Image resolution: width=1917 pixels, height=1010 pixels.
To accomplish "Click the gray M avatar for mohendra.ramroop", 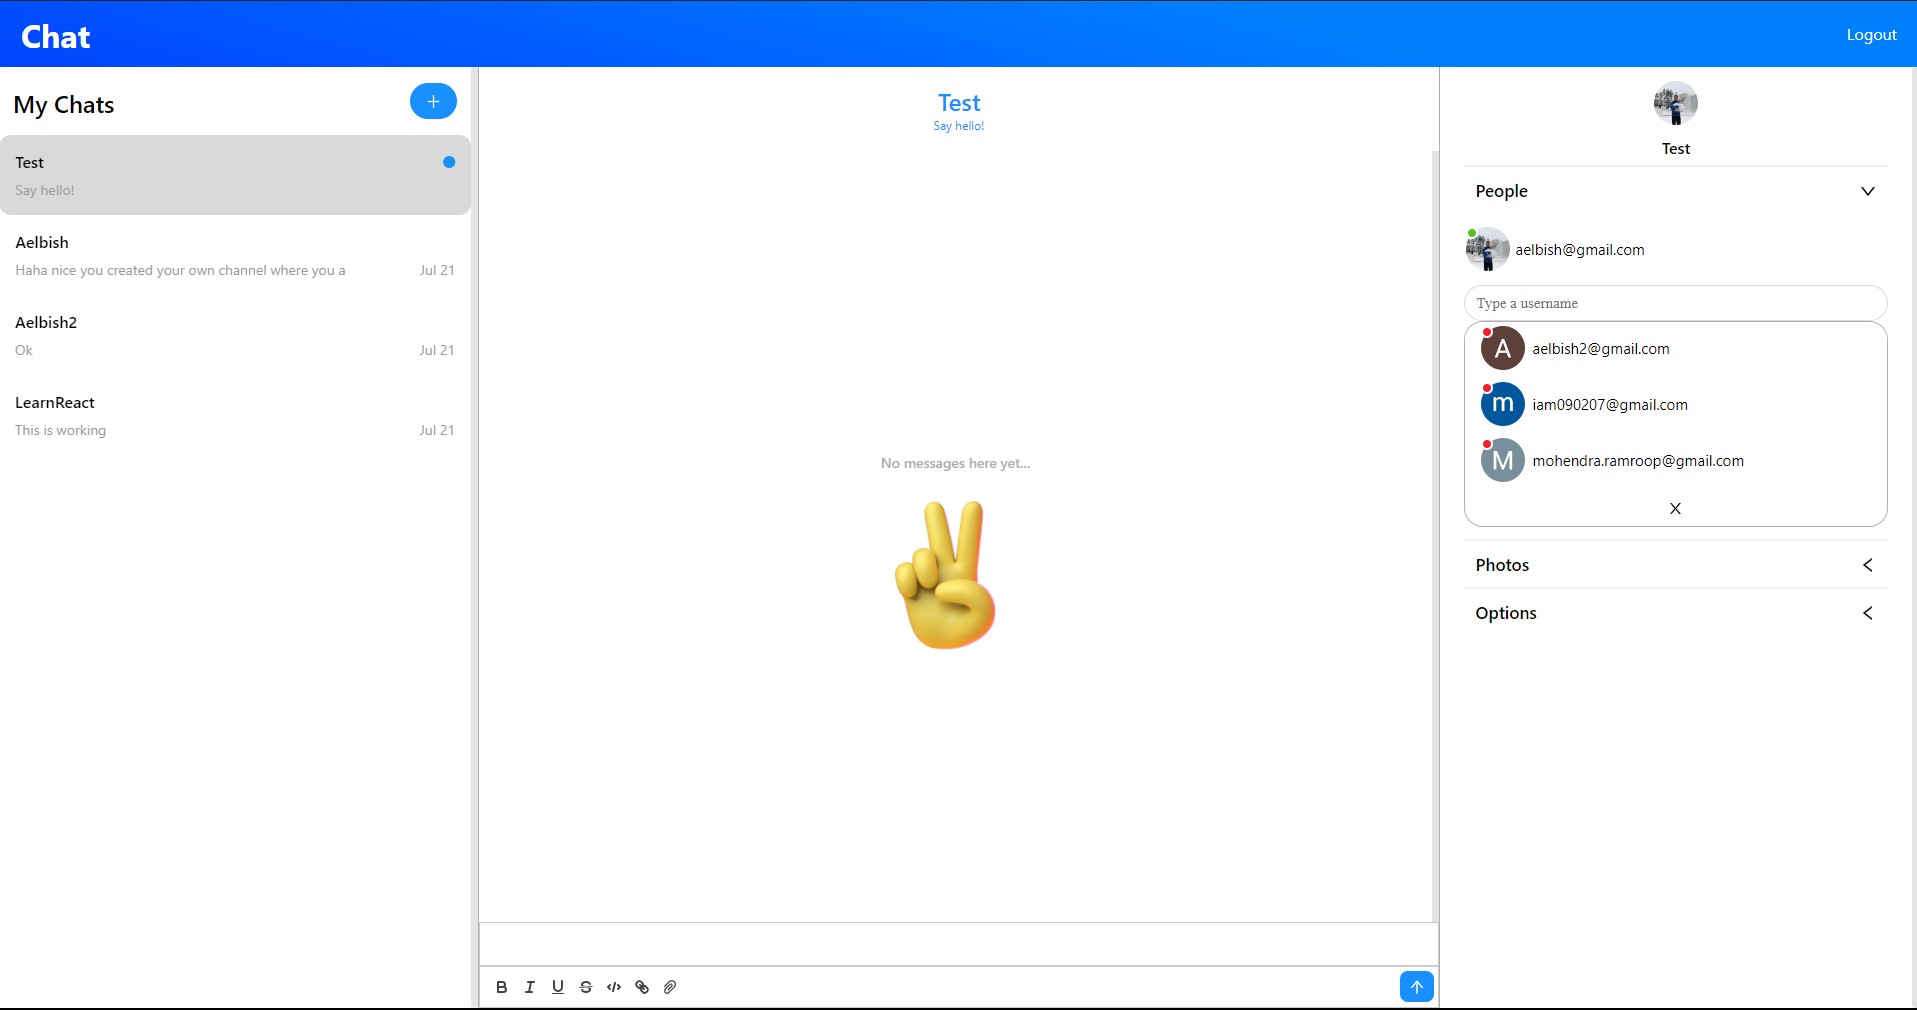I will click(x=1502, y=460).
